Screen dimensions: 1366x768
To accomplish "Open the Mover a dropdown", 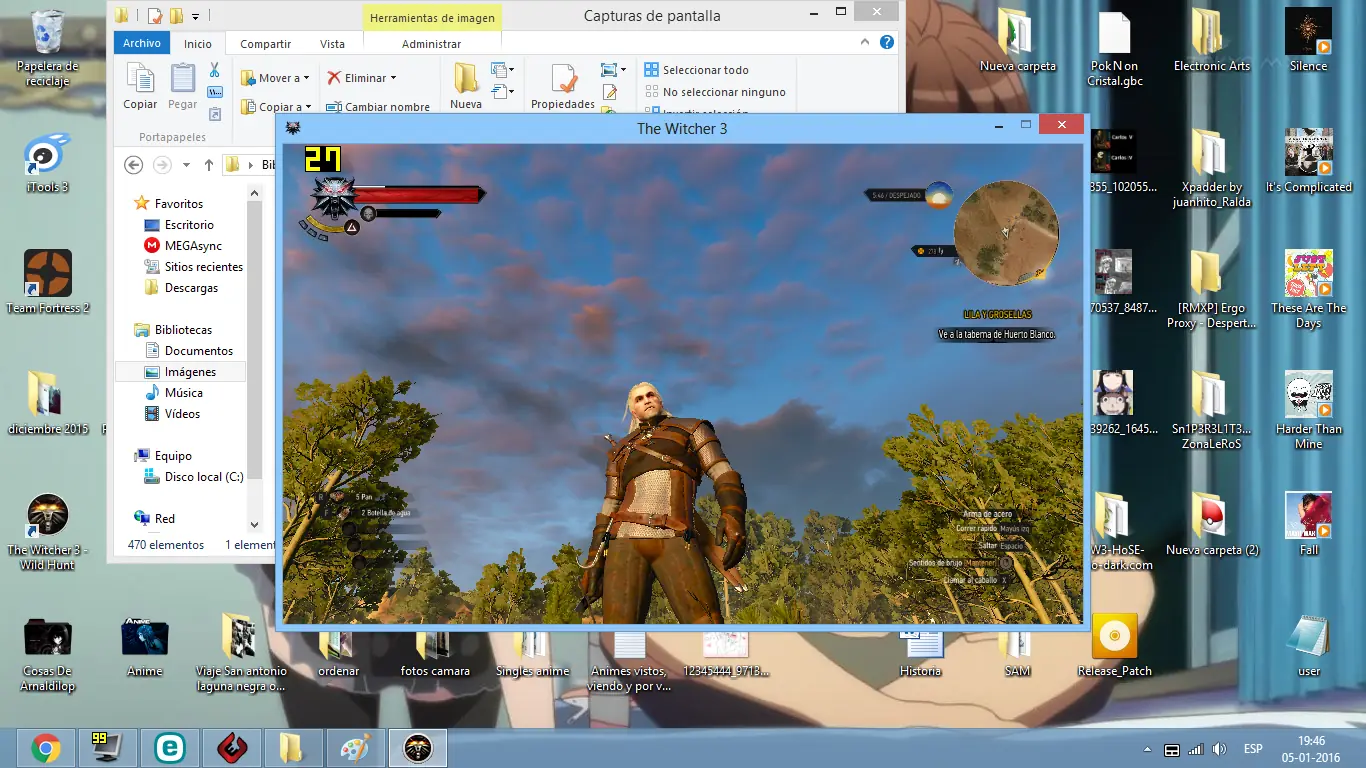I will (275, 78).
